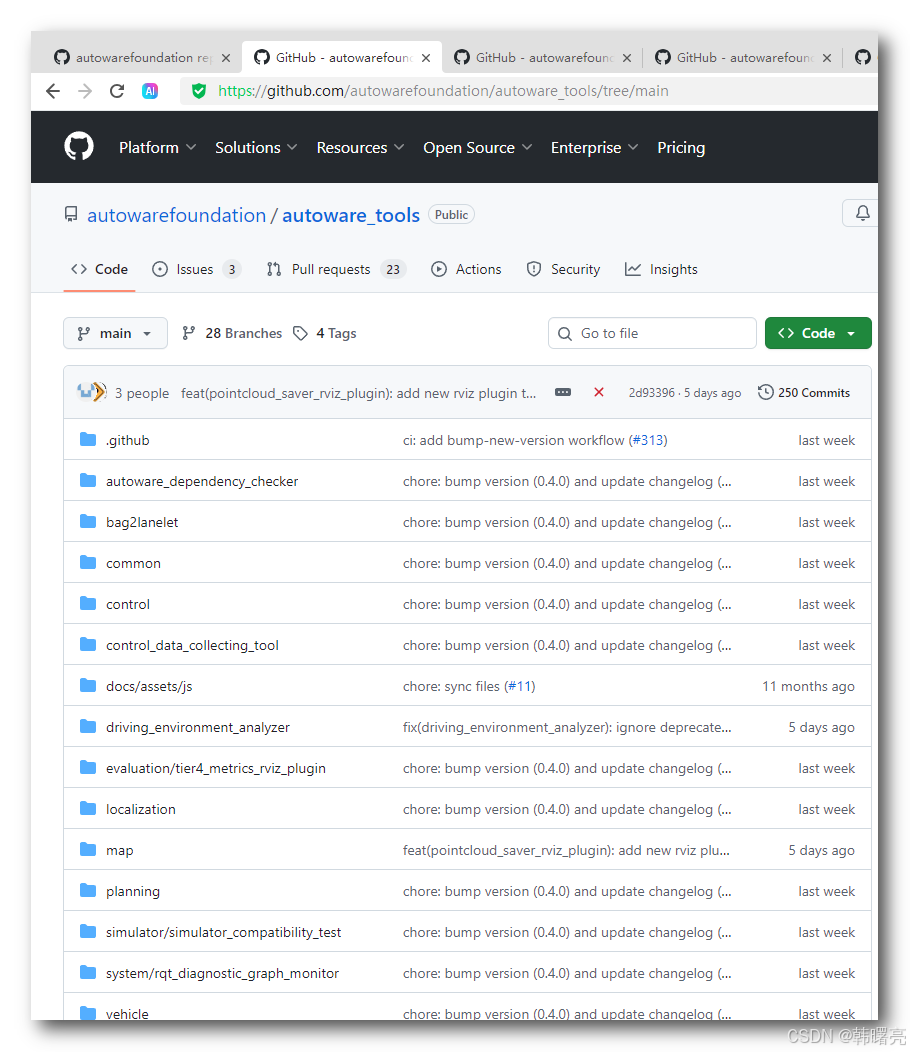Click the notifications bell icon
The image size is (910, 1052).
862,213
